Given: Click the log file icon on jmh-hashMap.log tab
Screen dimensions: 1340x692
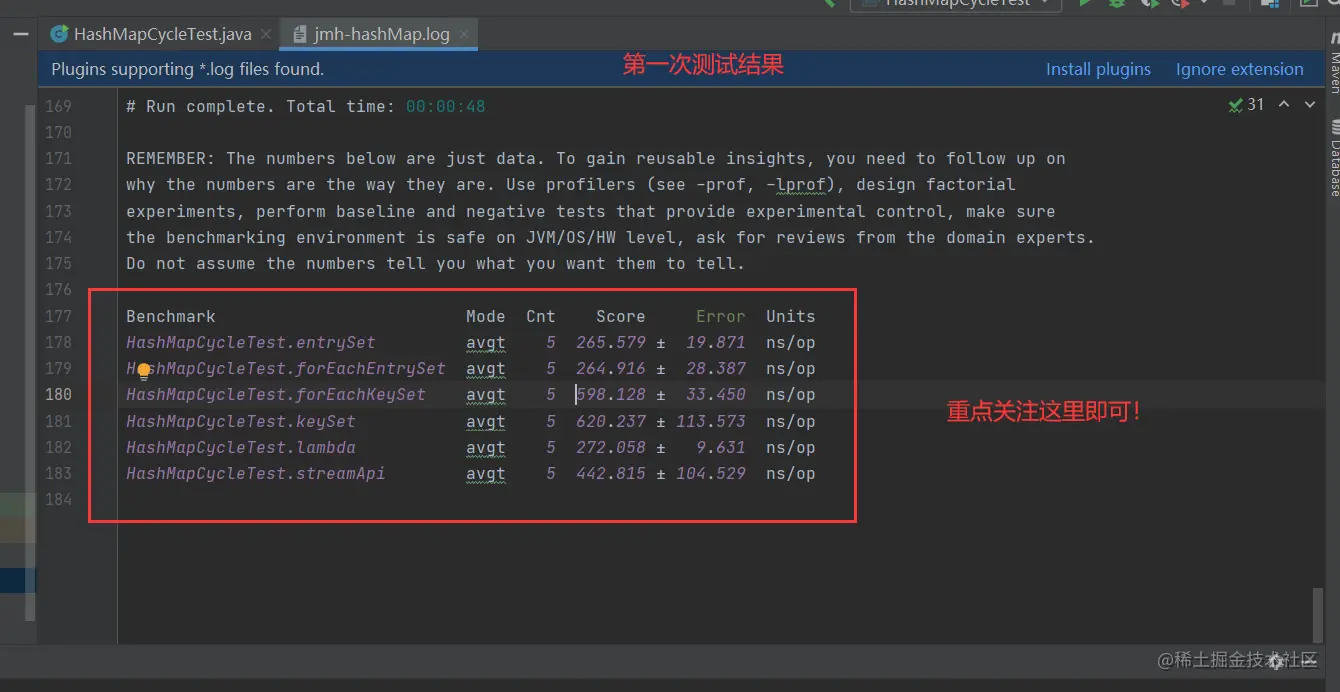Looking at the screenshot, I should click(299, 34).
